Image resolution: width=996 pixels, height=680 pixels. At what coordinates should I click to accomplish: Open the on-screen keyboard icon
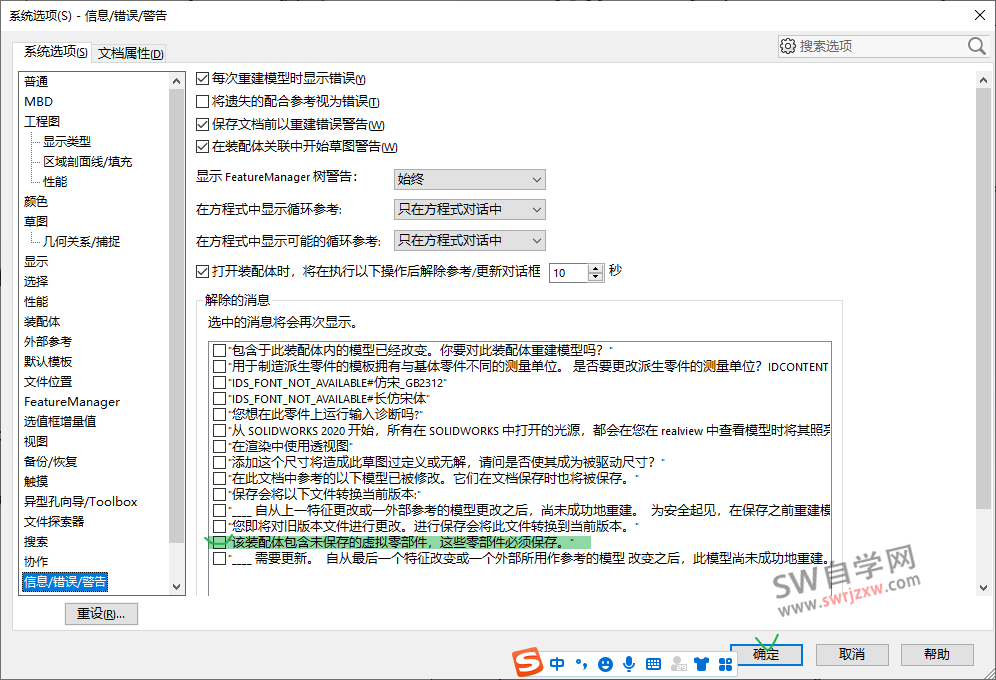[653, 663]
